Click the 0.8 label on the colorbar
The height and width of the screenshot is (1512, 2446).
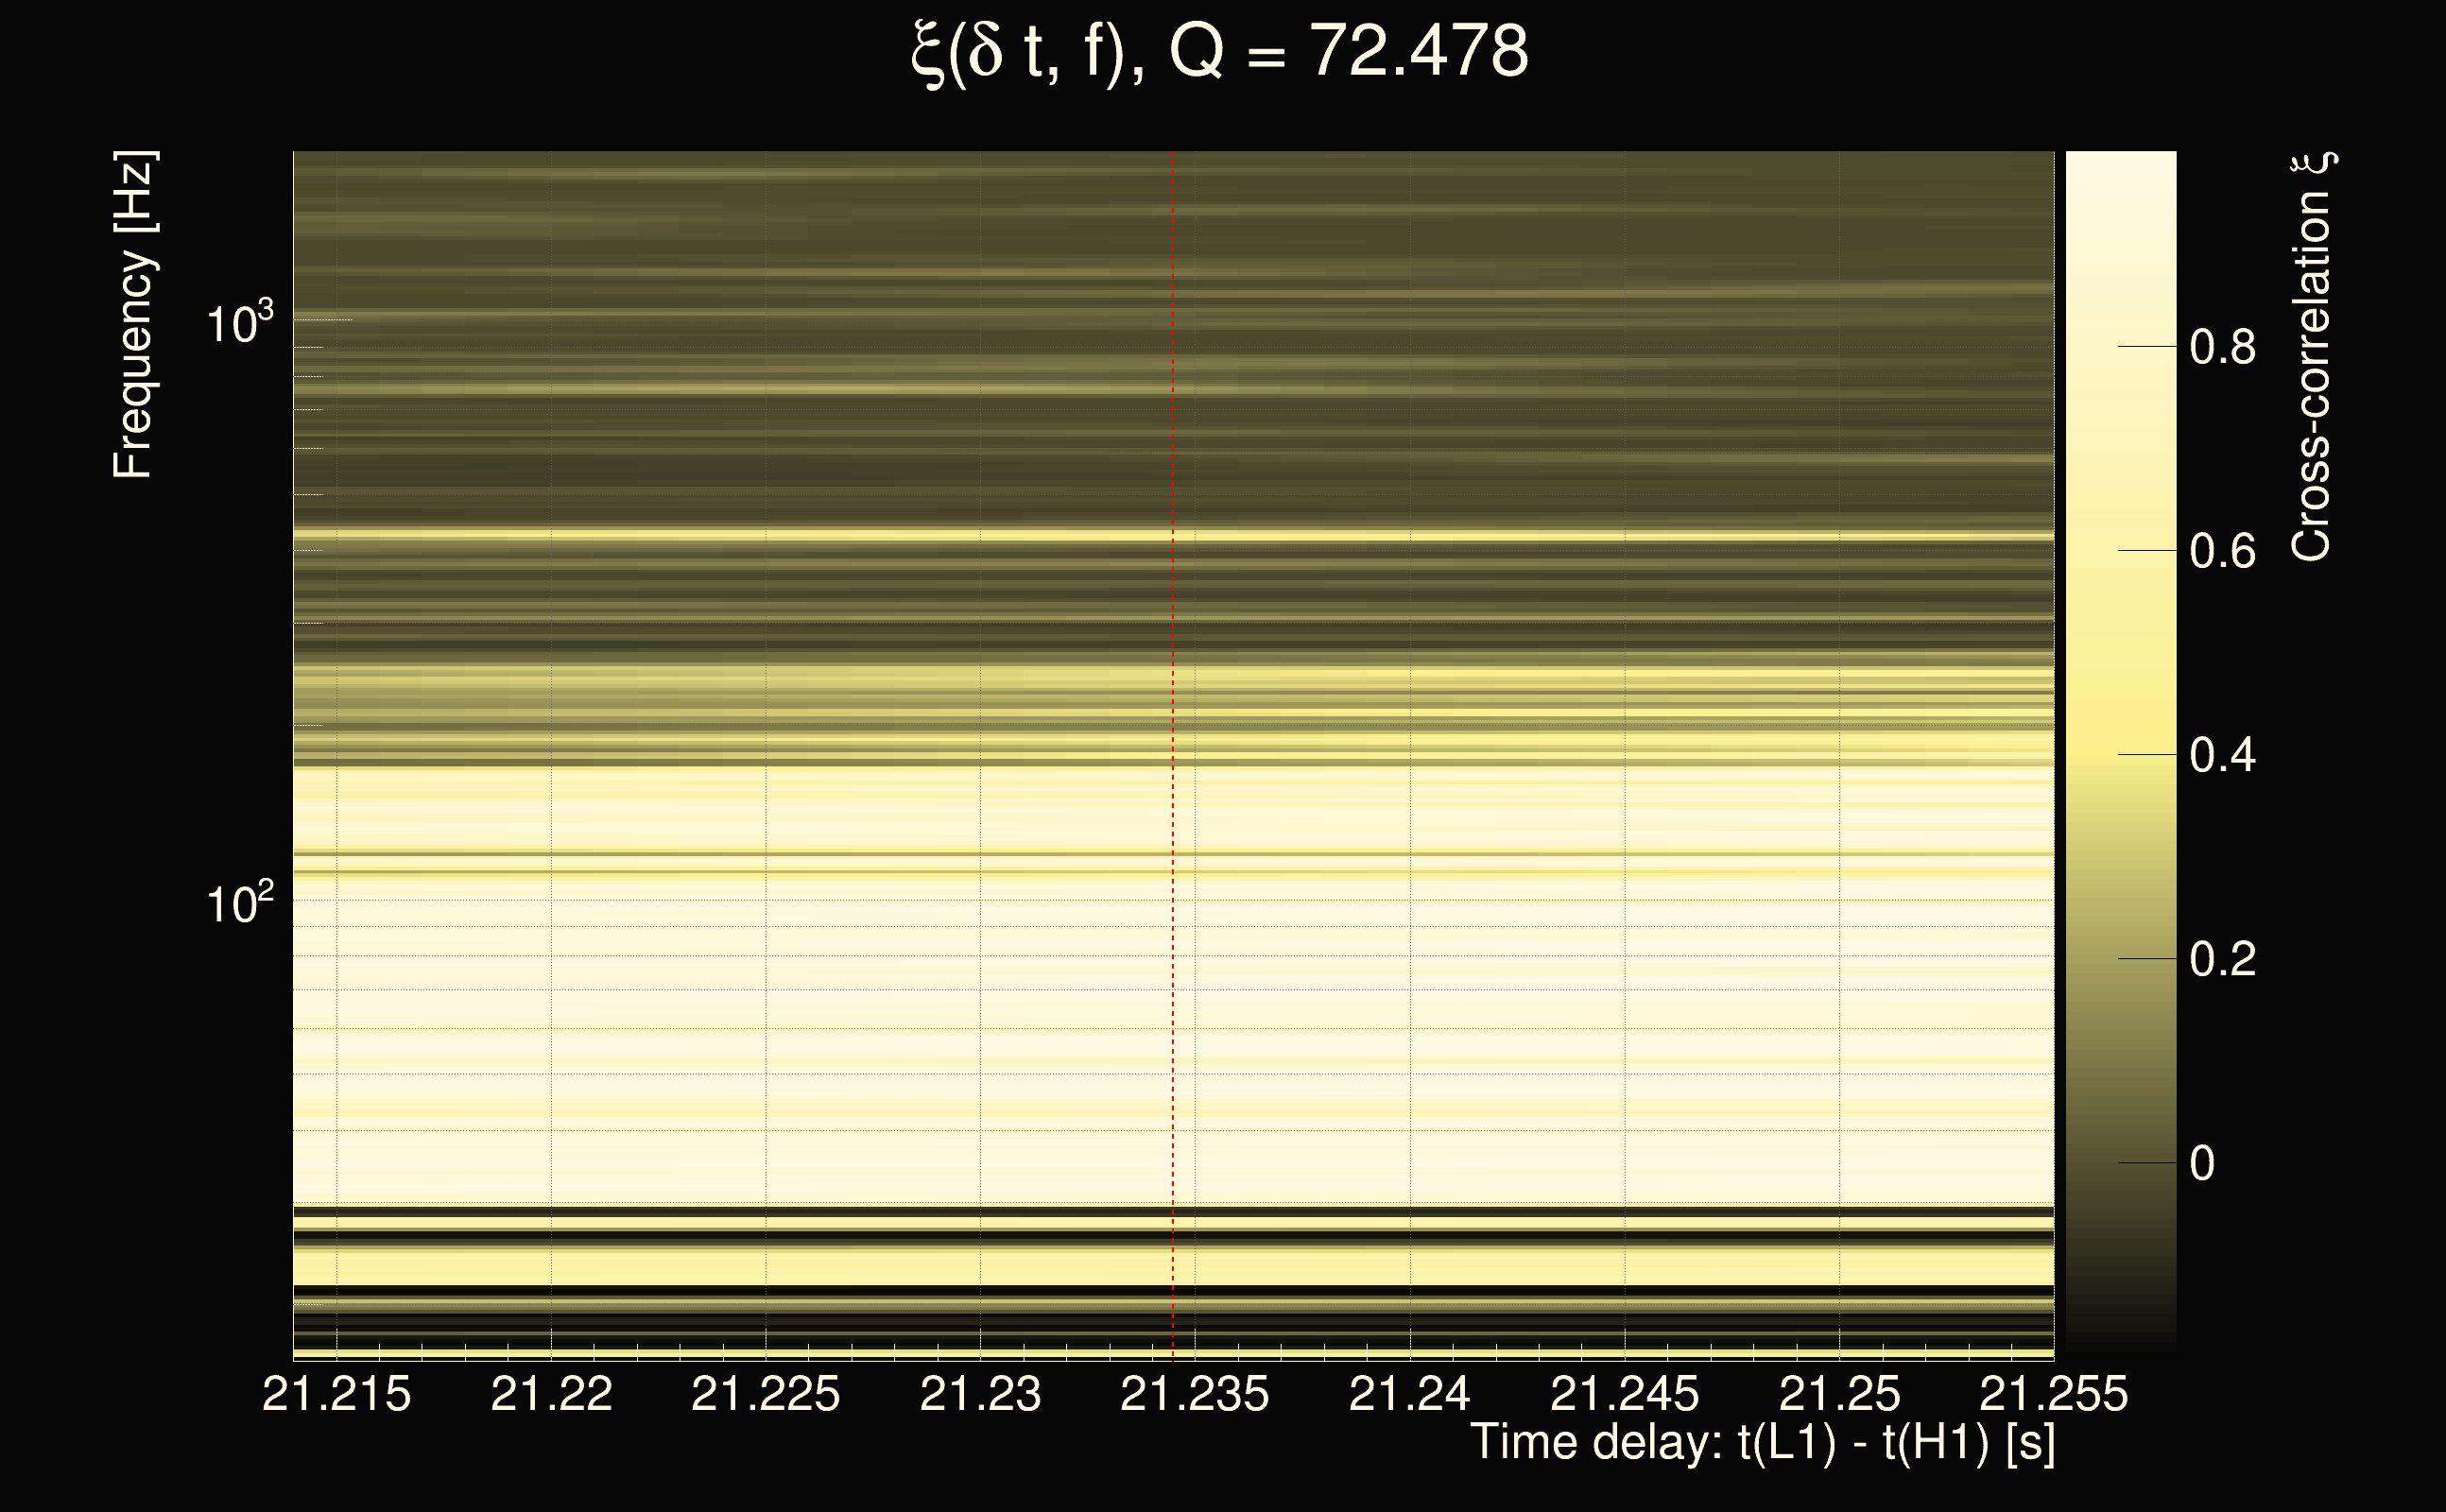pyautogui.click(x=2222, y=348)
